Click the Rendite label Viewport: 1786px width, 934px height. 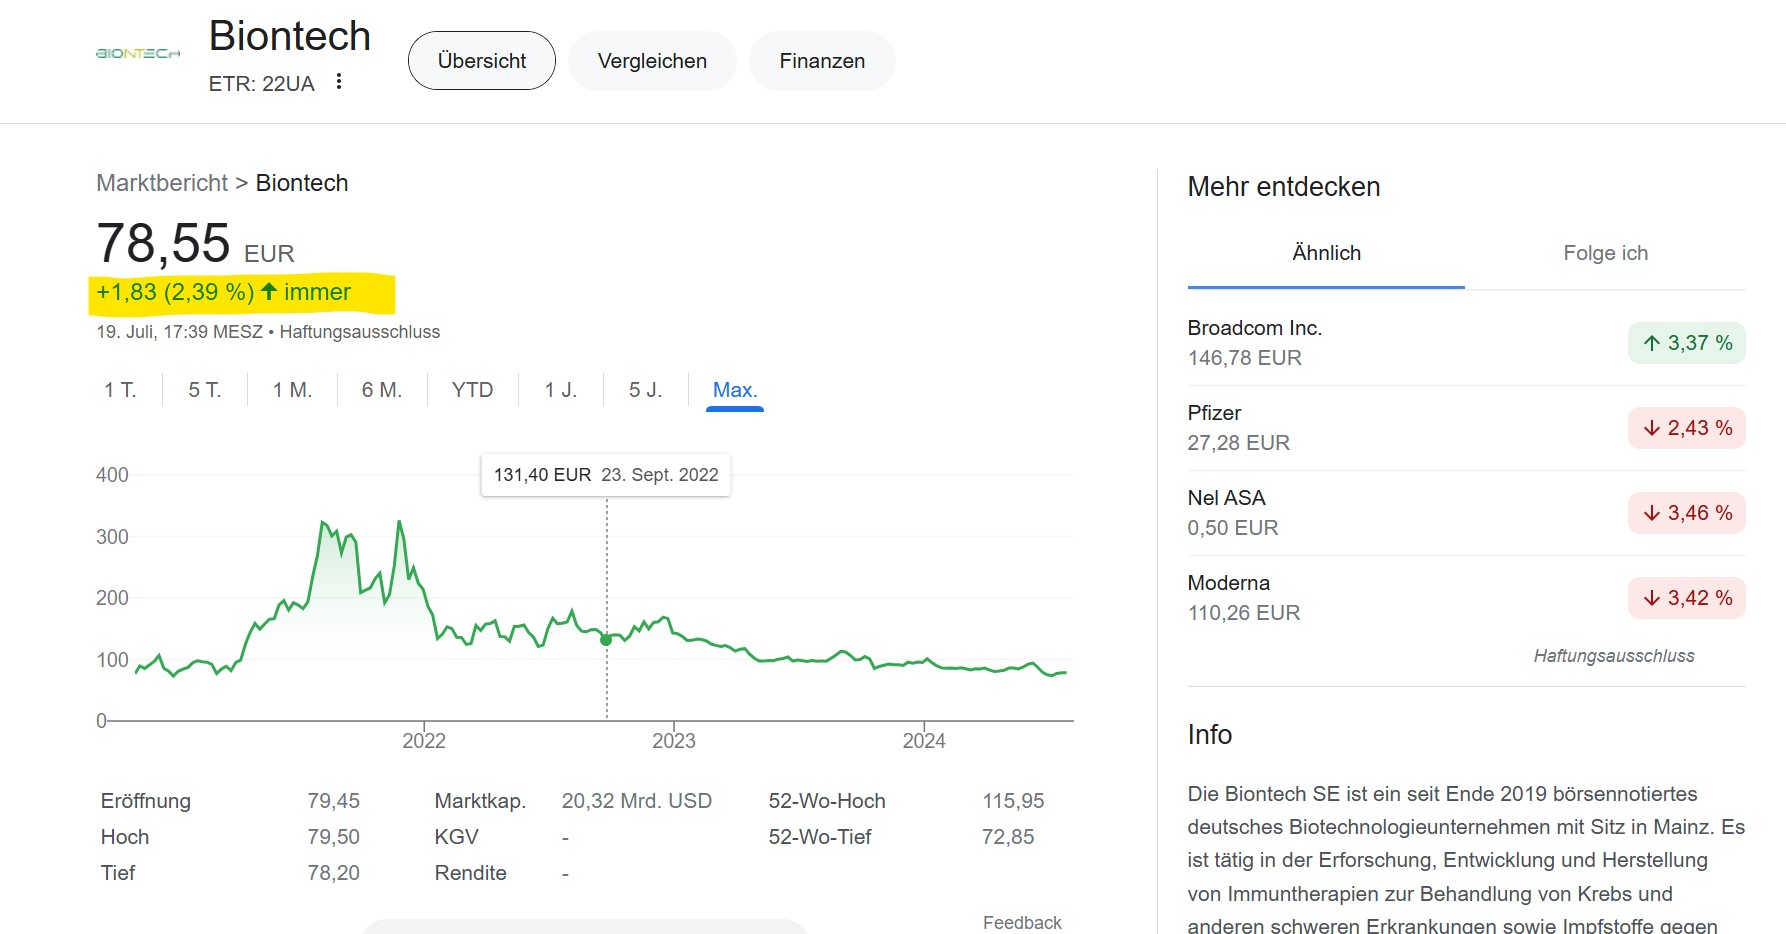click(x=471, y=873)
